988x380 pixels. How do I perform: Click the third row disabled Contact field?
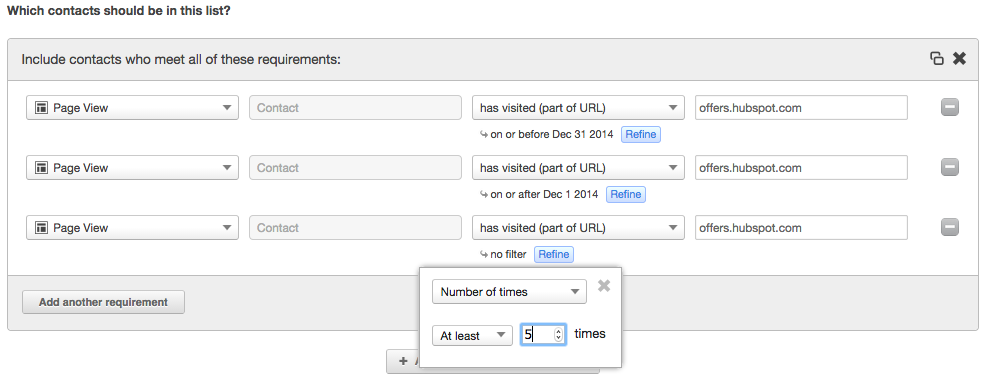point(355,227)
